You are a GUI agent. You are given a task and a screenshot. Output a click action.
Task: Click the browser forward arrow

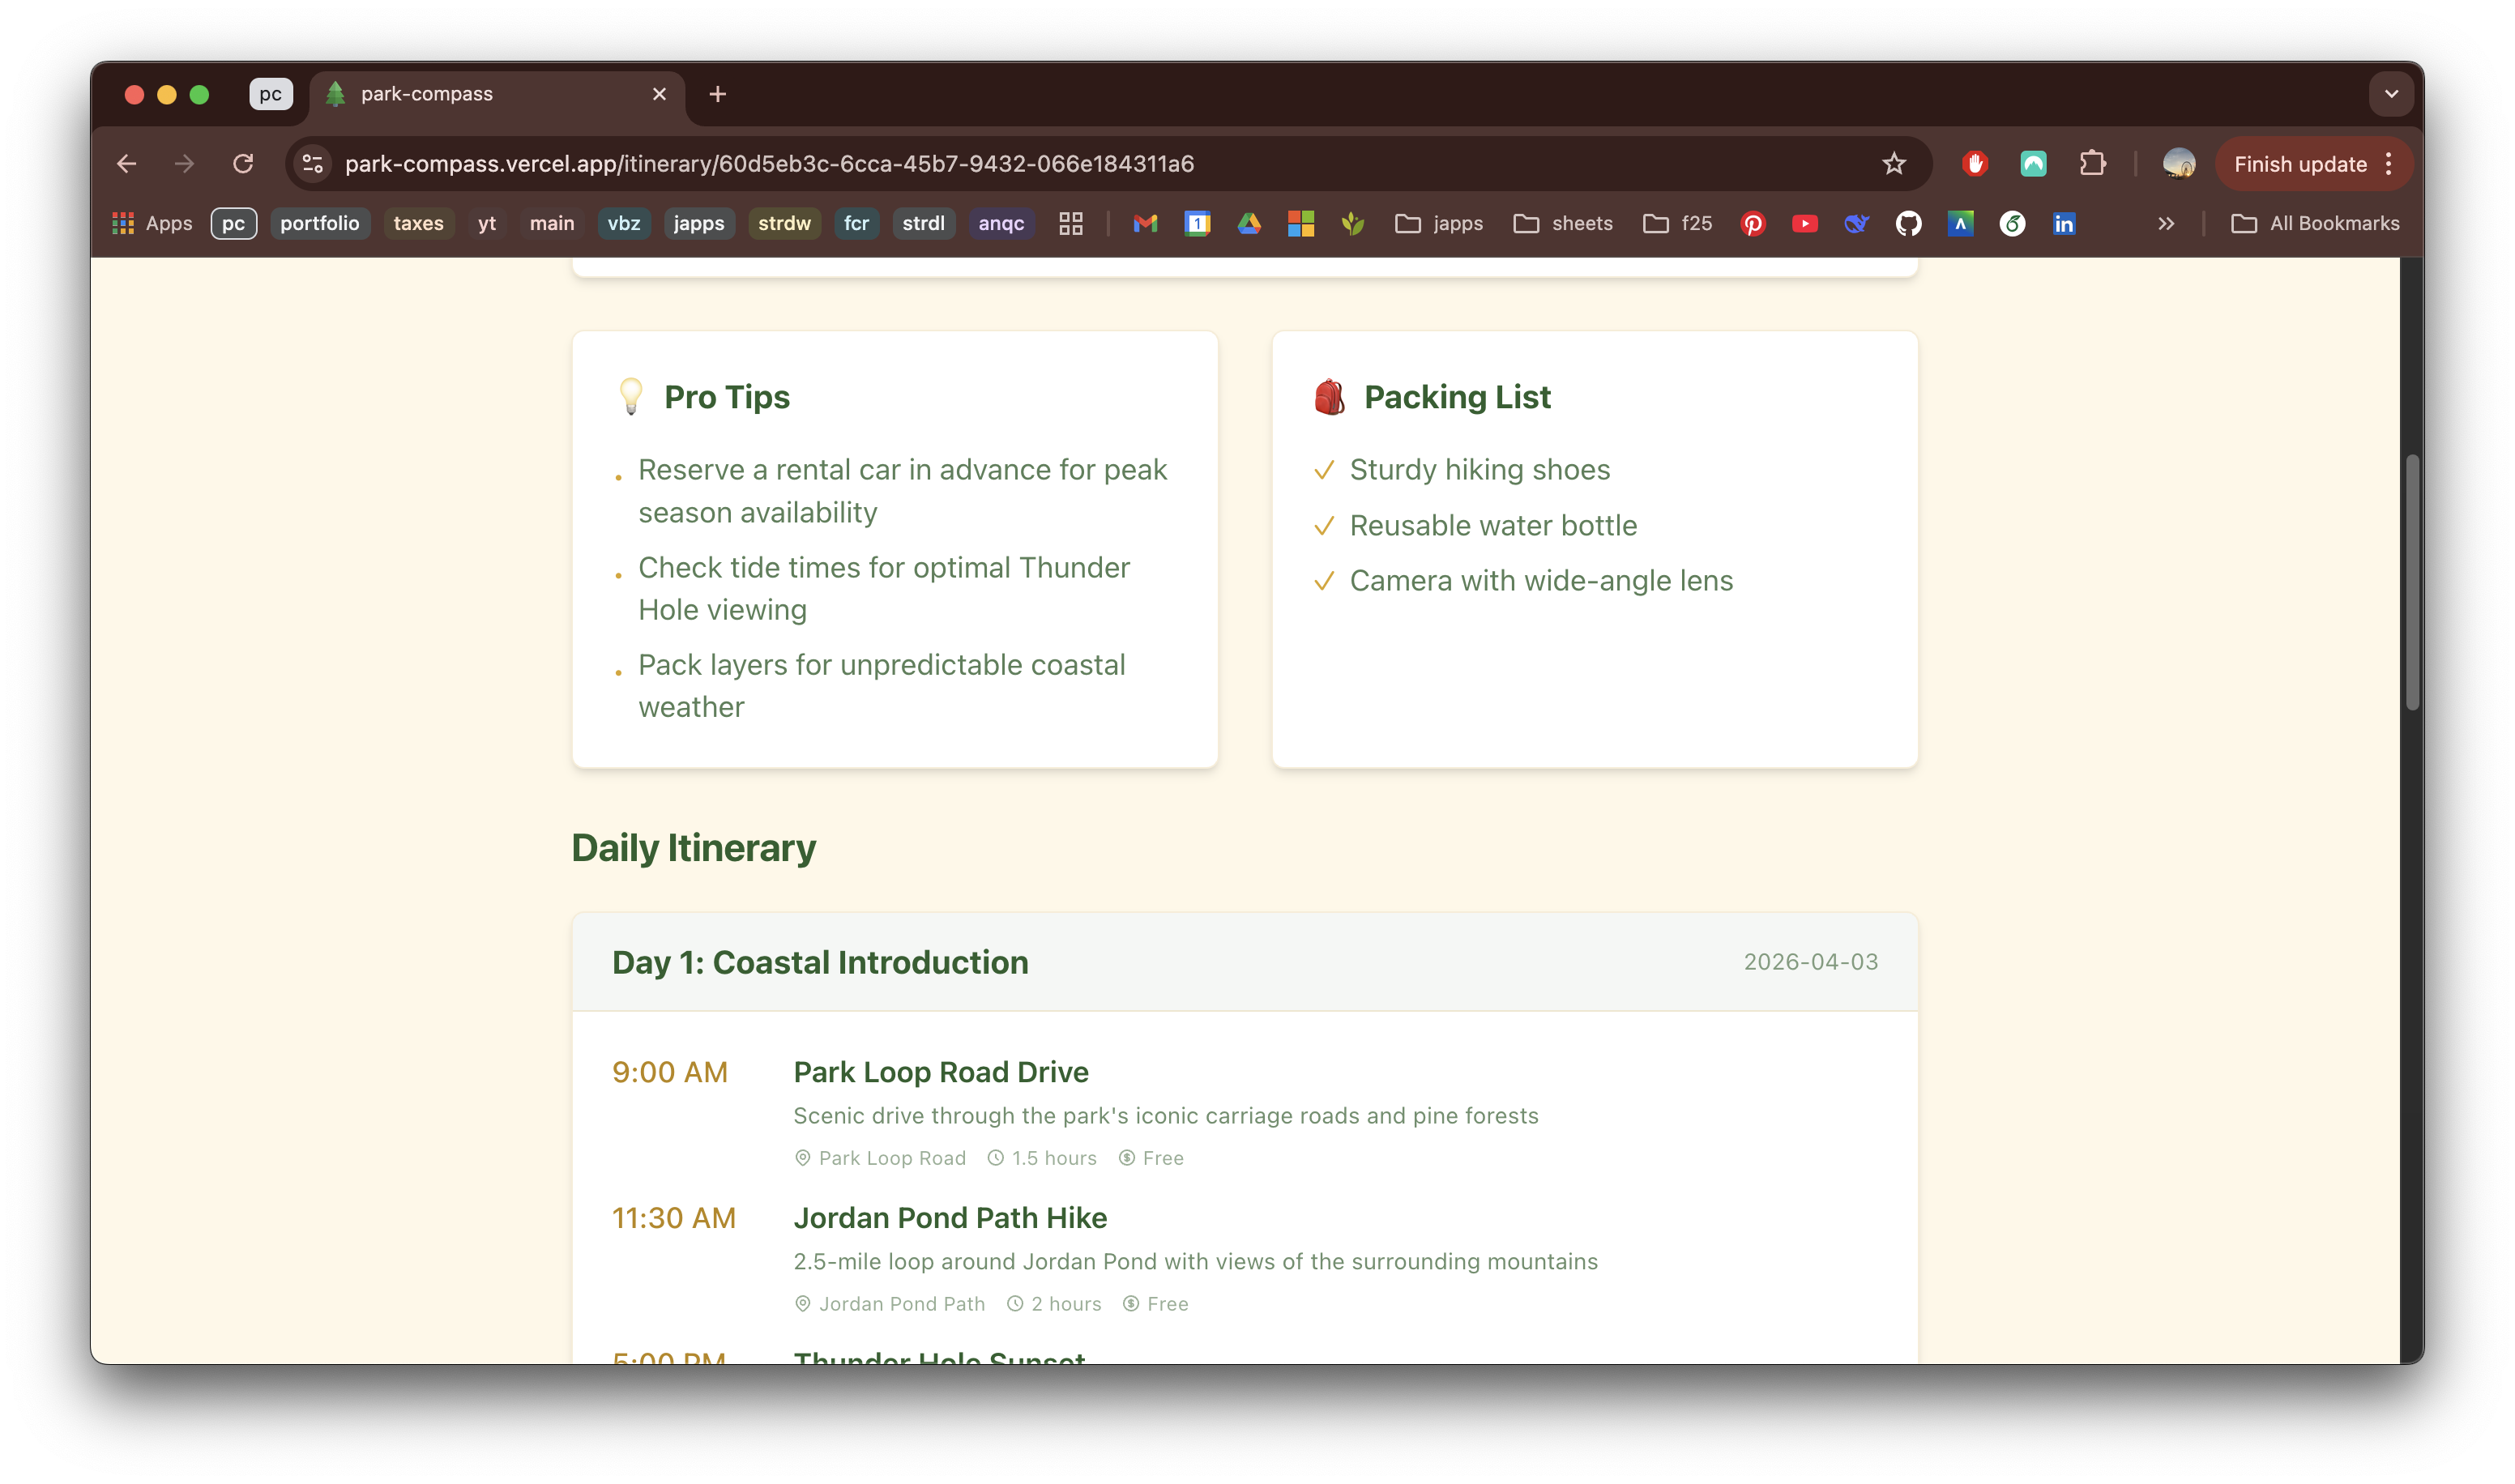pos(185,164)
